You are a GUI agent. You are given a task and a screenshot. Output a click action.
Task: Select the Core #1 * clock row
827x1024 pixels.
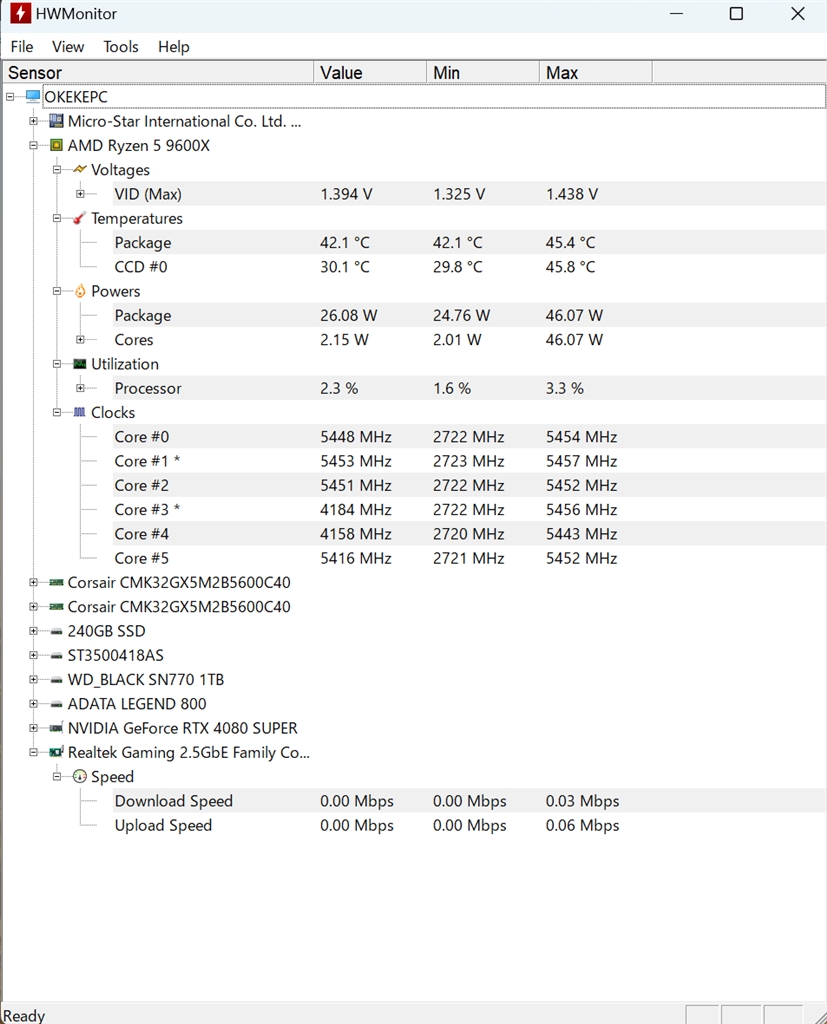click(x=469, y=461)
